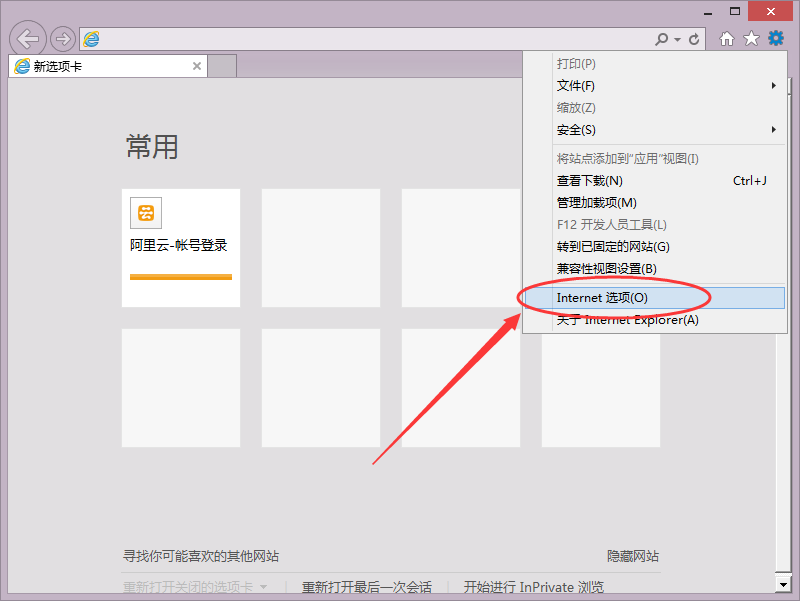Go to the Home page icon

tap(727, 38)
